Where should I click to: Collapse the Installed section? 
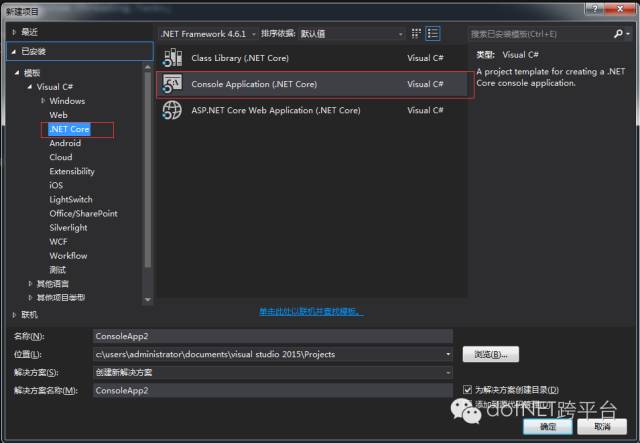pos(14,51)
